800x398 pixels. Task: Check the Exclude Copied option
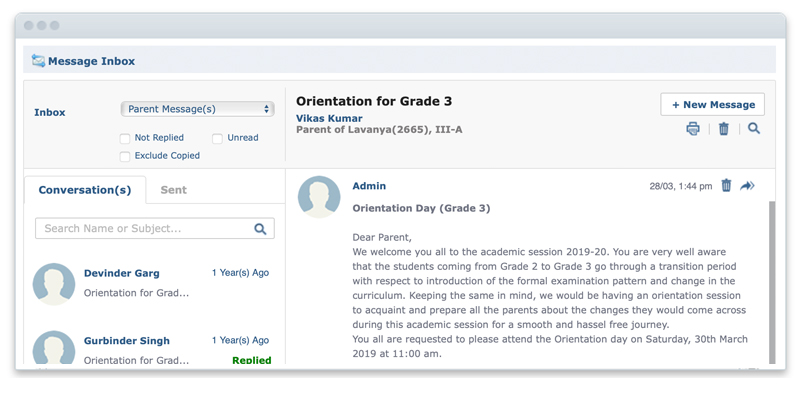point(125,157)
